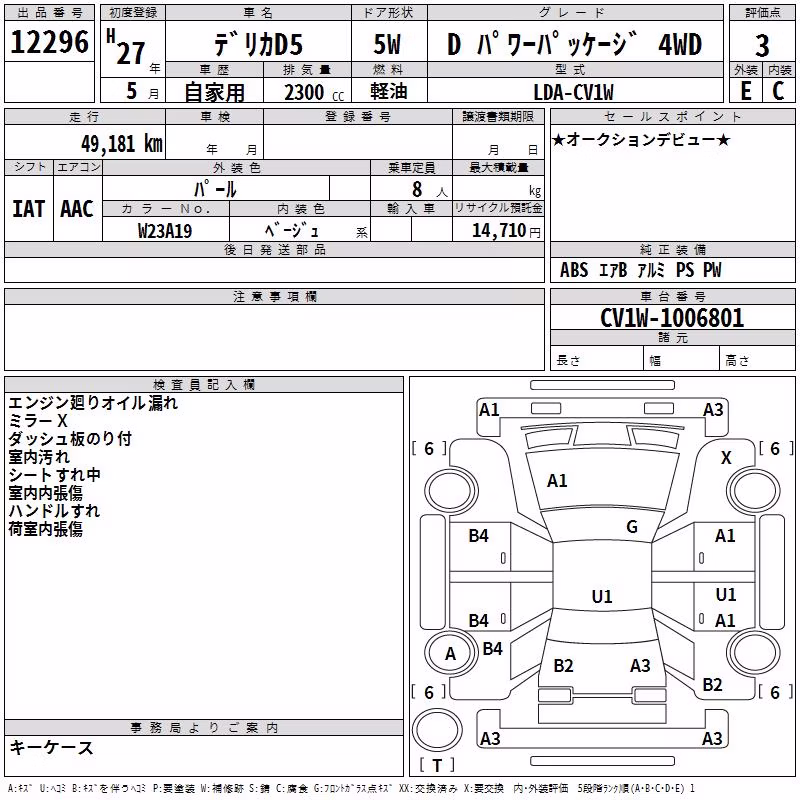
Task: Select the 検査員記入欄 header
Action: click(x=204, y=385)
